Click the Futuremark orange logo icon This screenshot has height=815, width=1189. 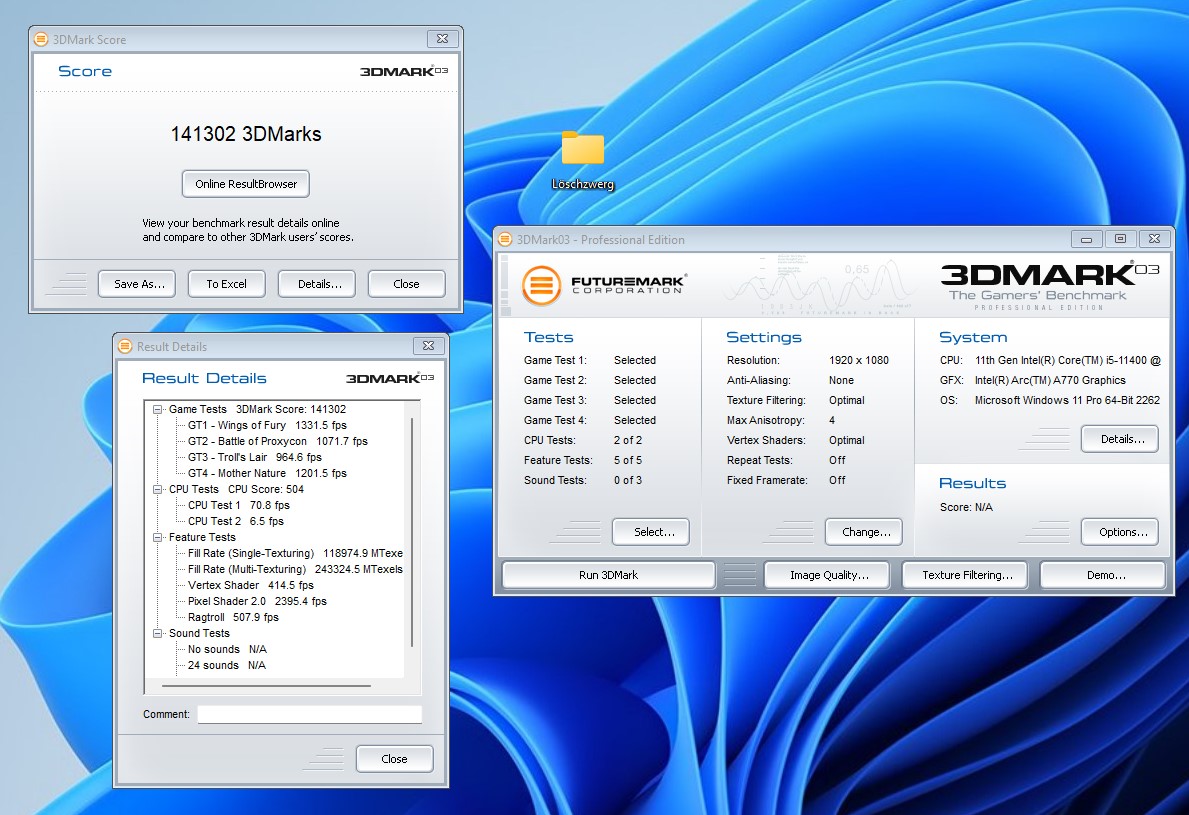pyautogui.click(x=541, y=285)
